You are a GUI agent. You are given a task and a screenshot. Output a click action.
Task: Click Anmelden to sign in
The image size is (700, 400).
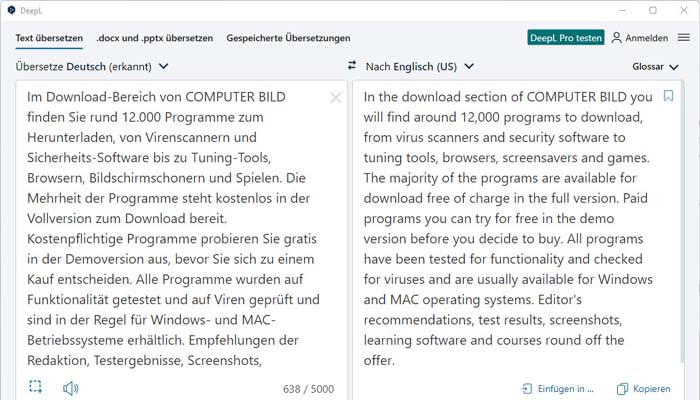click(640, 38)
